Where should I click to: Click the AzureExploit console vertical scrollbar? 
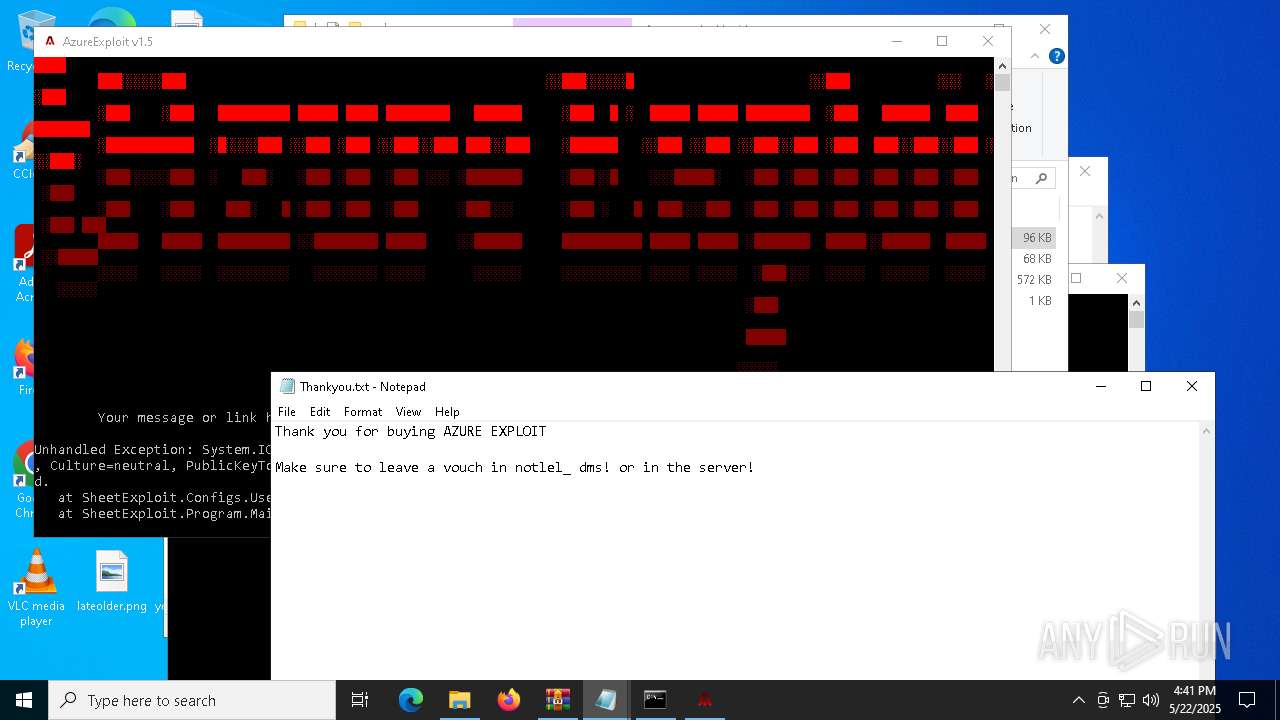(1002, 215)
